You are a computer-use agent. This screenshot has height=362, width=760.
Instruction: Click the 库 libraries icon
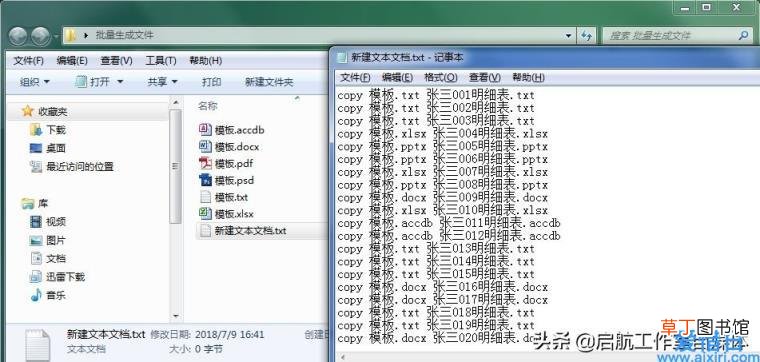point(28,204)
